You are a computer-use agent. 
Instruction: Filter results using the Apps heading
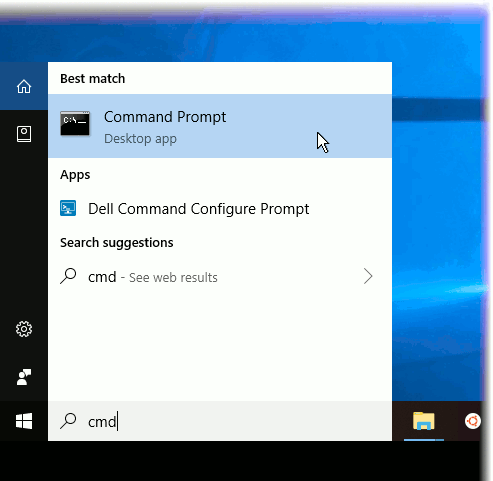pos(75,175)
